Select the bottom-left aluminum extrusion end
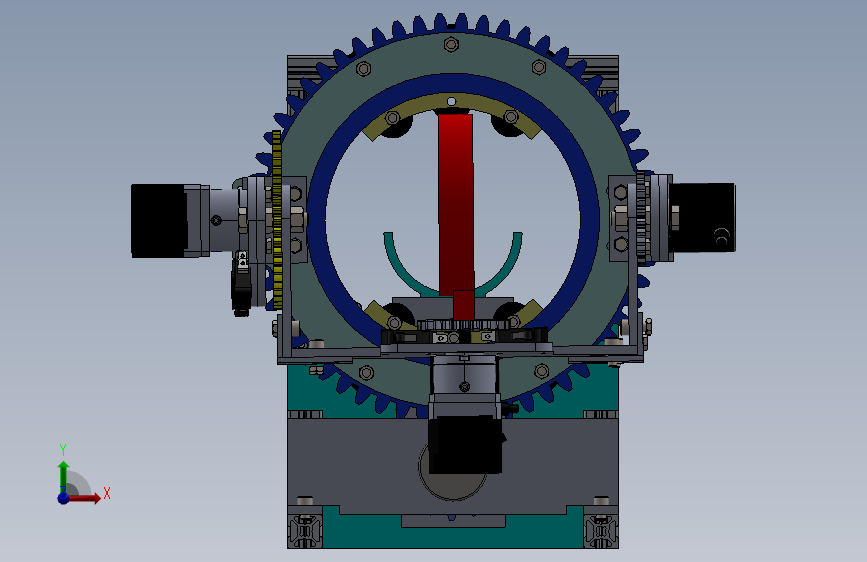 pos(305,532)
